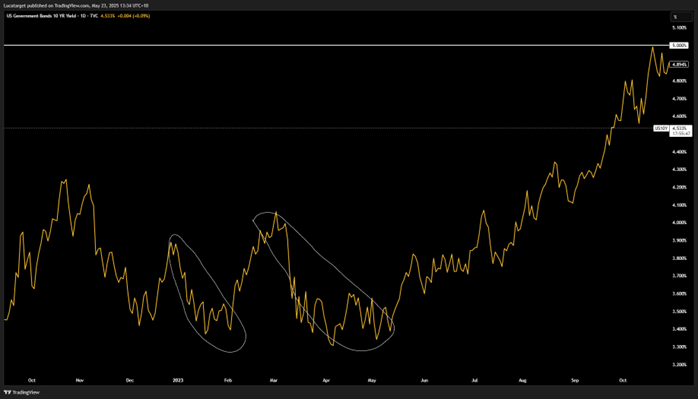Viewport: 698px width, 399px height.
Task: Click the Jun label on time axis
Action: point(424,380)
